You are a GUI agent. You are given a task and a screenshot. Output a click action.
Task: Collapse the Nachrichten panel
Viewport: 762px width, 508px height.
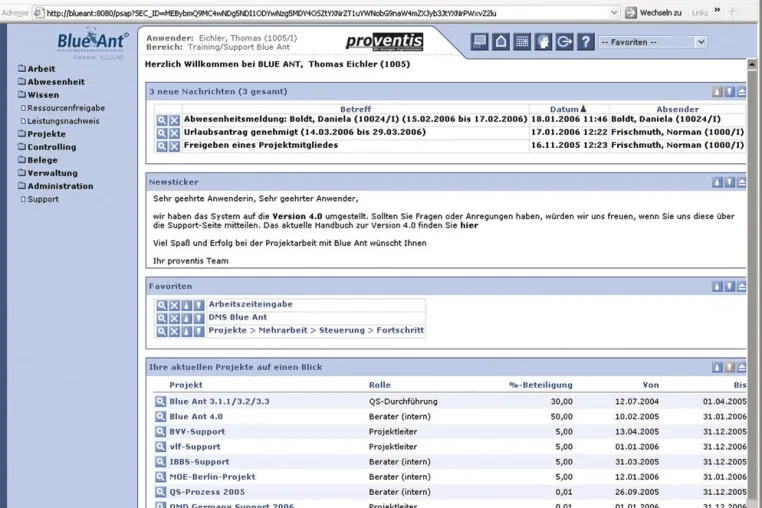[x=742, y=91]
